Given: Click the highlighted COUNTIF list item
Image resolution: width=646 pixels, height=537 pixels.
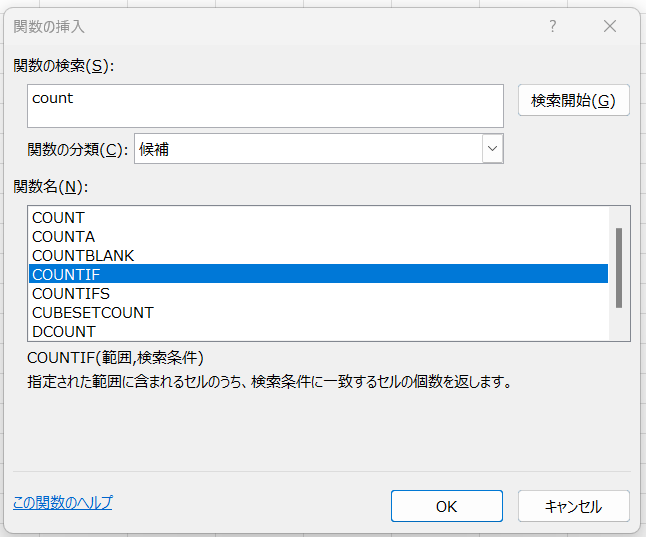Looking at the screenshot, I should (x=66, y=274).
